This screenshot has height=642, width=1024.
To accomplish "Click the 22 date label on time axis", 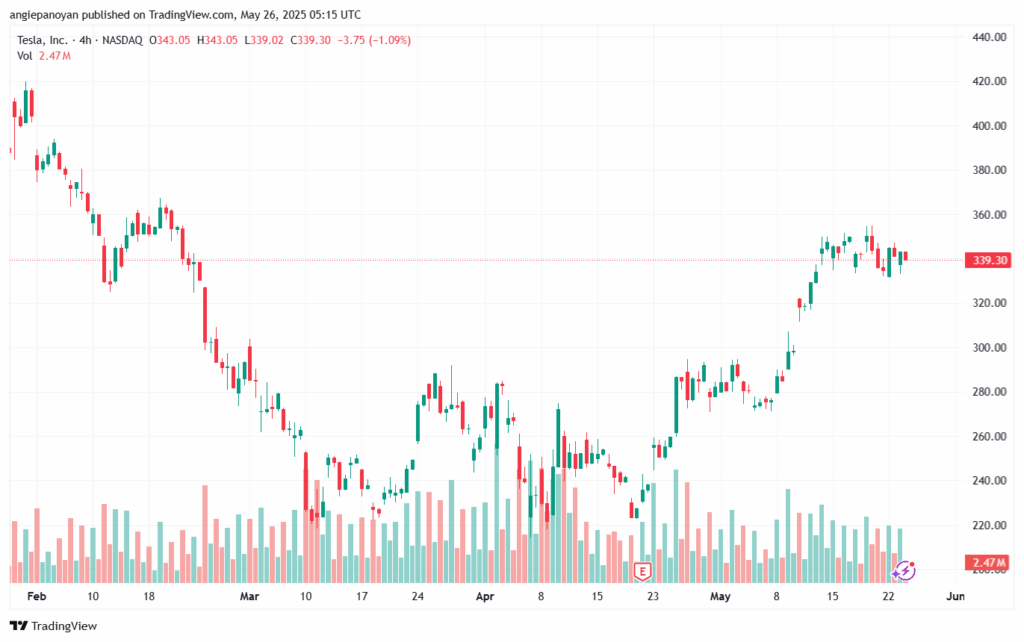I will [888, 596].
